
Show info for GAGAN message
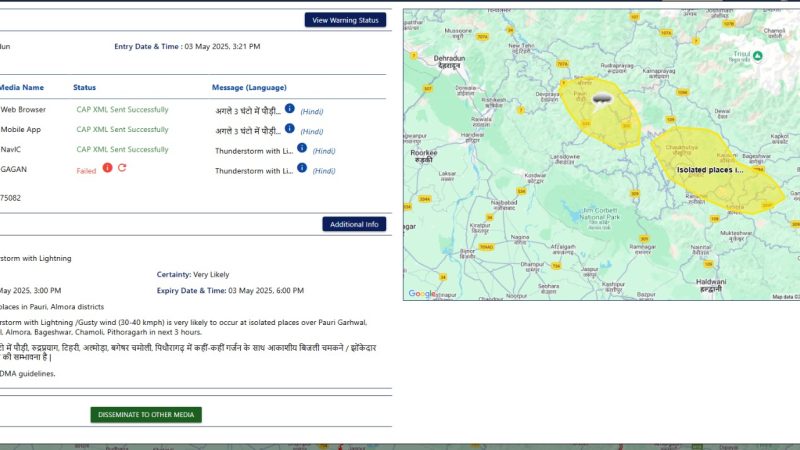pyautogui.click(x=302, y=168)
